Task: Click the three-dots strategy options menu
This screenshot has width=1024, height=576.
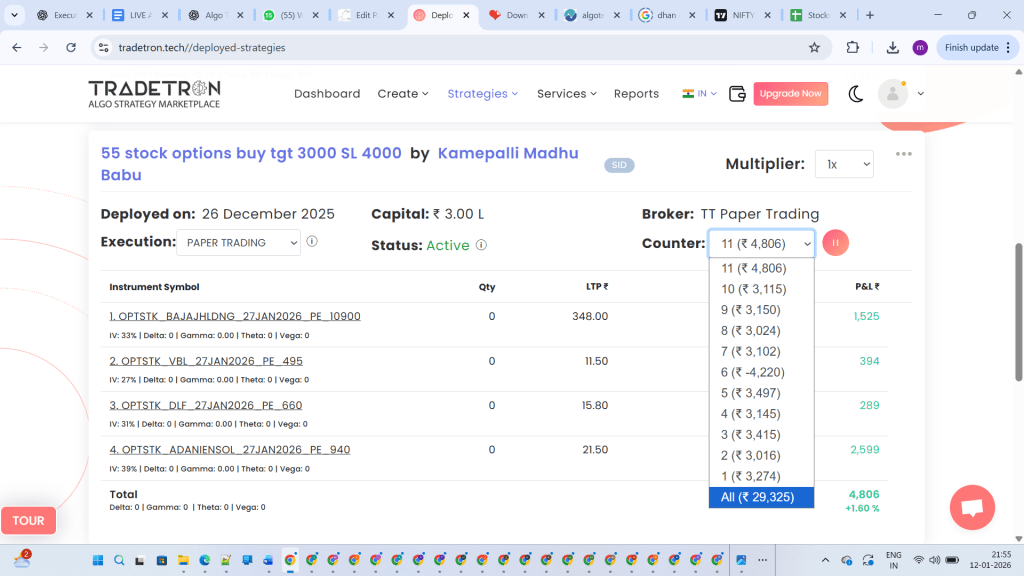Action: (x=904, y=154)
